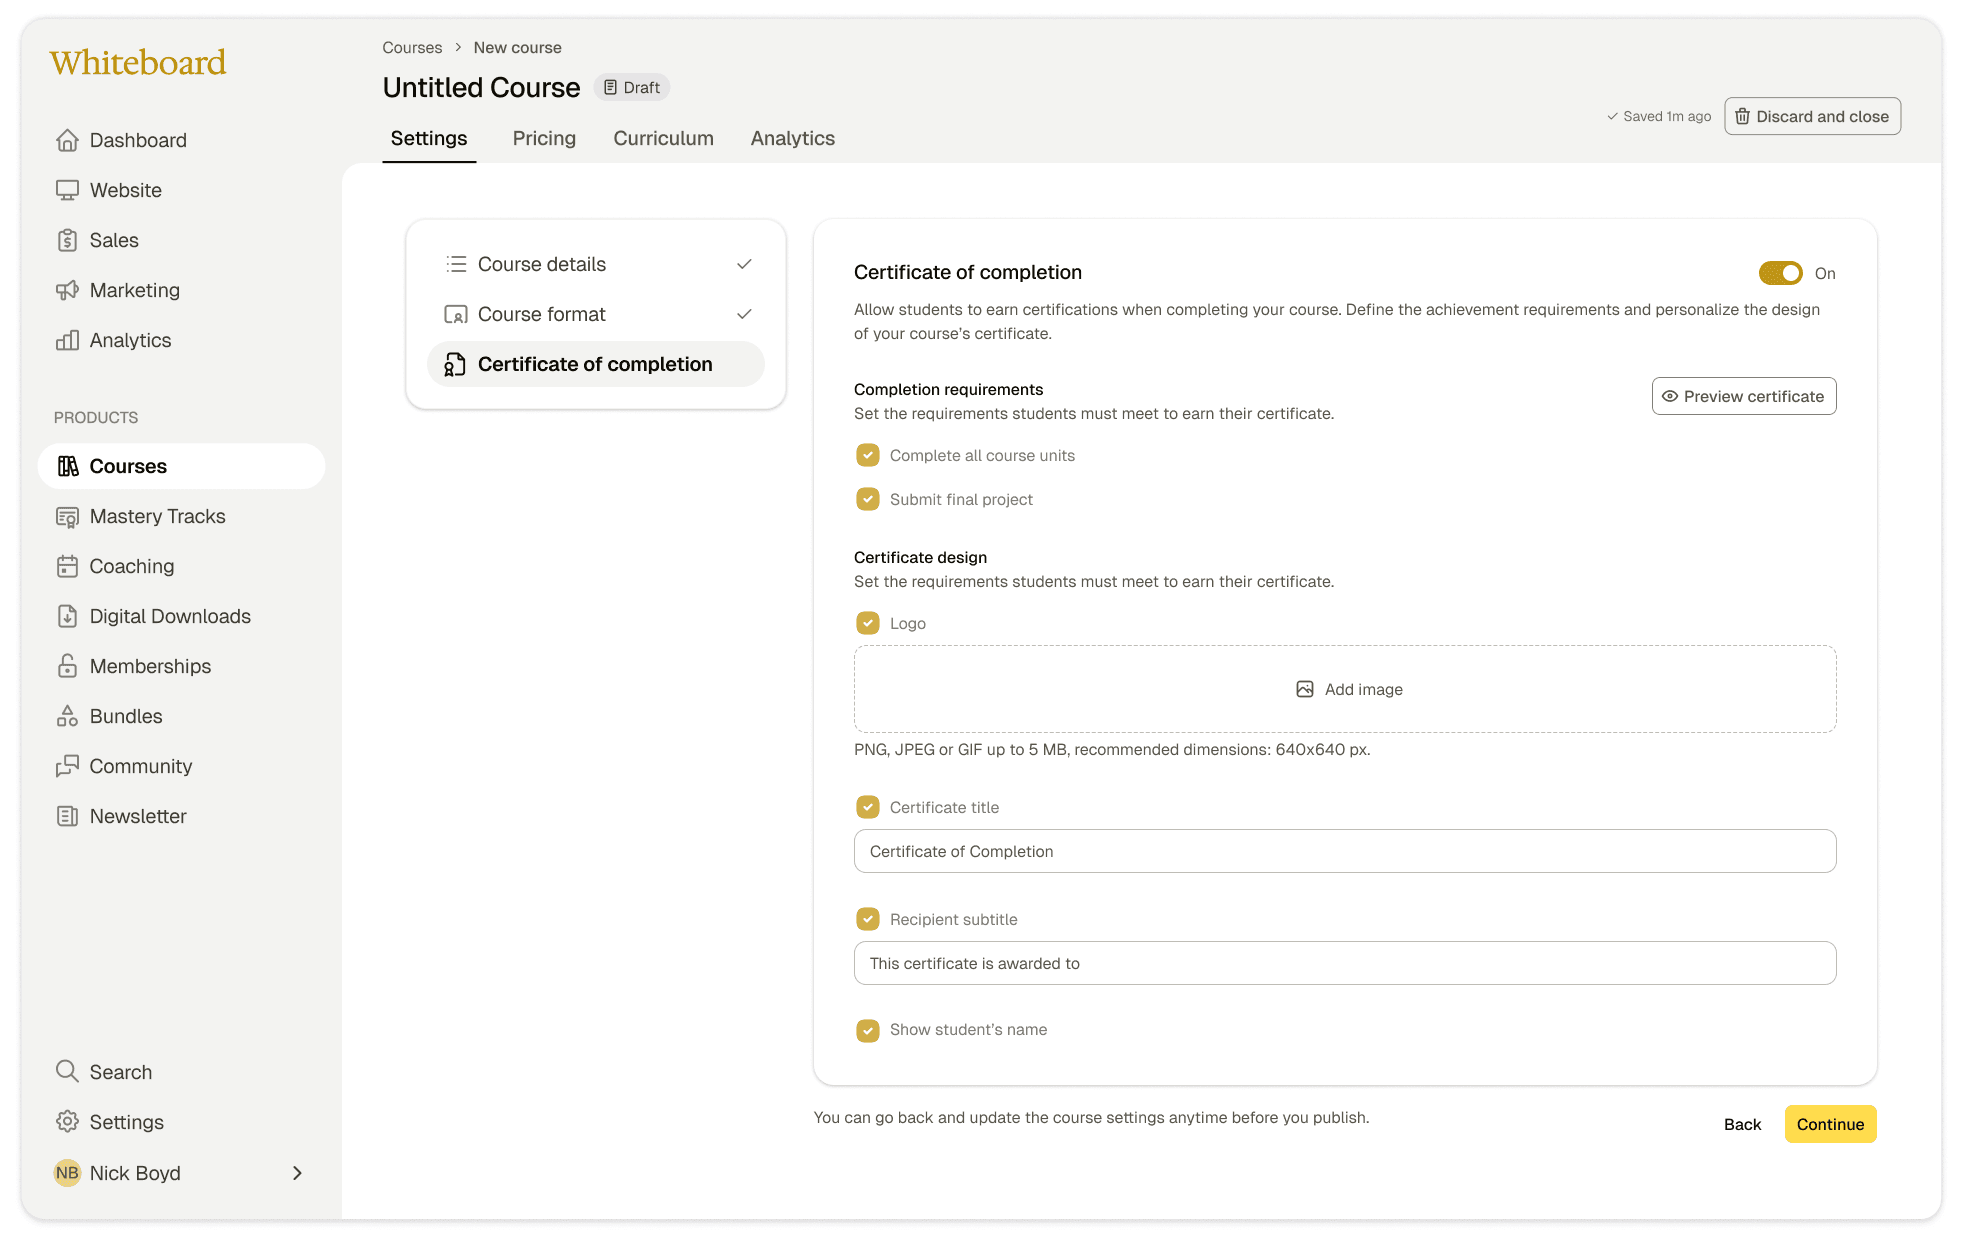Viewport: 1961px width, 1238px height.
Task: Open Bundles shapes icon
Action: [67, 716]
